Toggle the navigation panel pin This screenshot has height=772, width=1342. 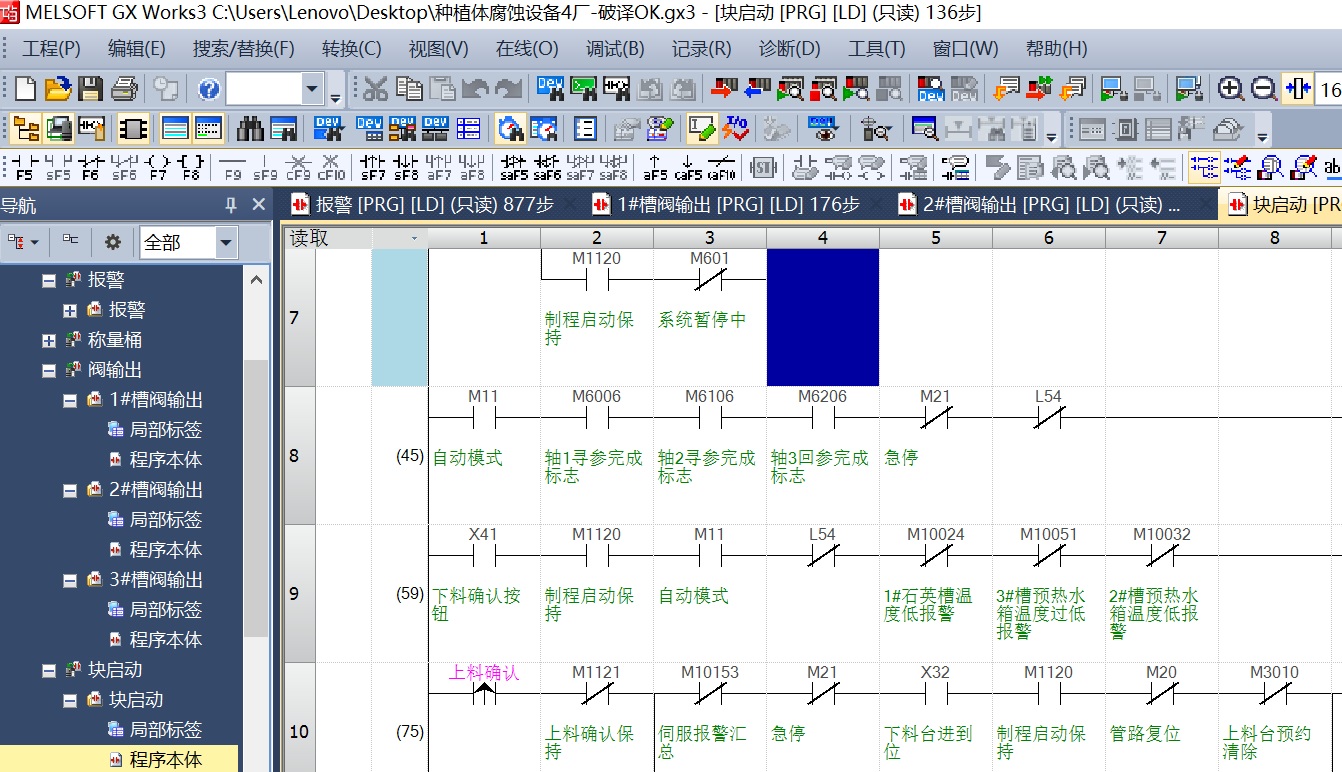tap(231, 205)
